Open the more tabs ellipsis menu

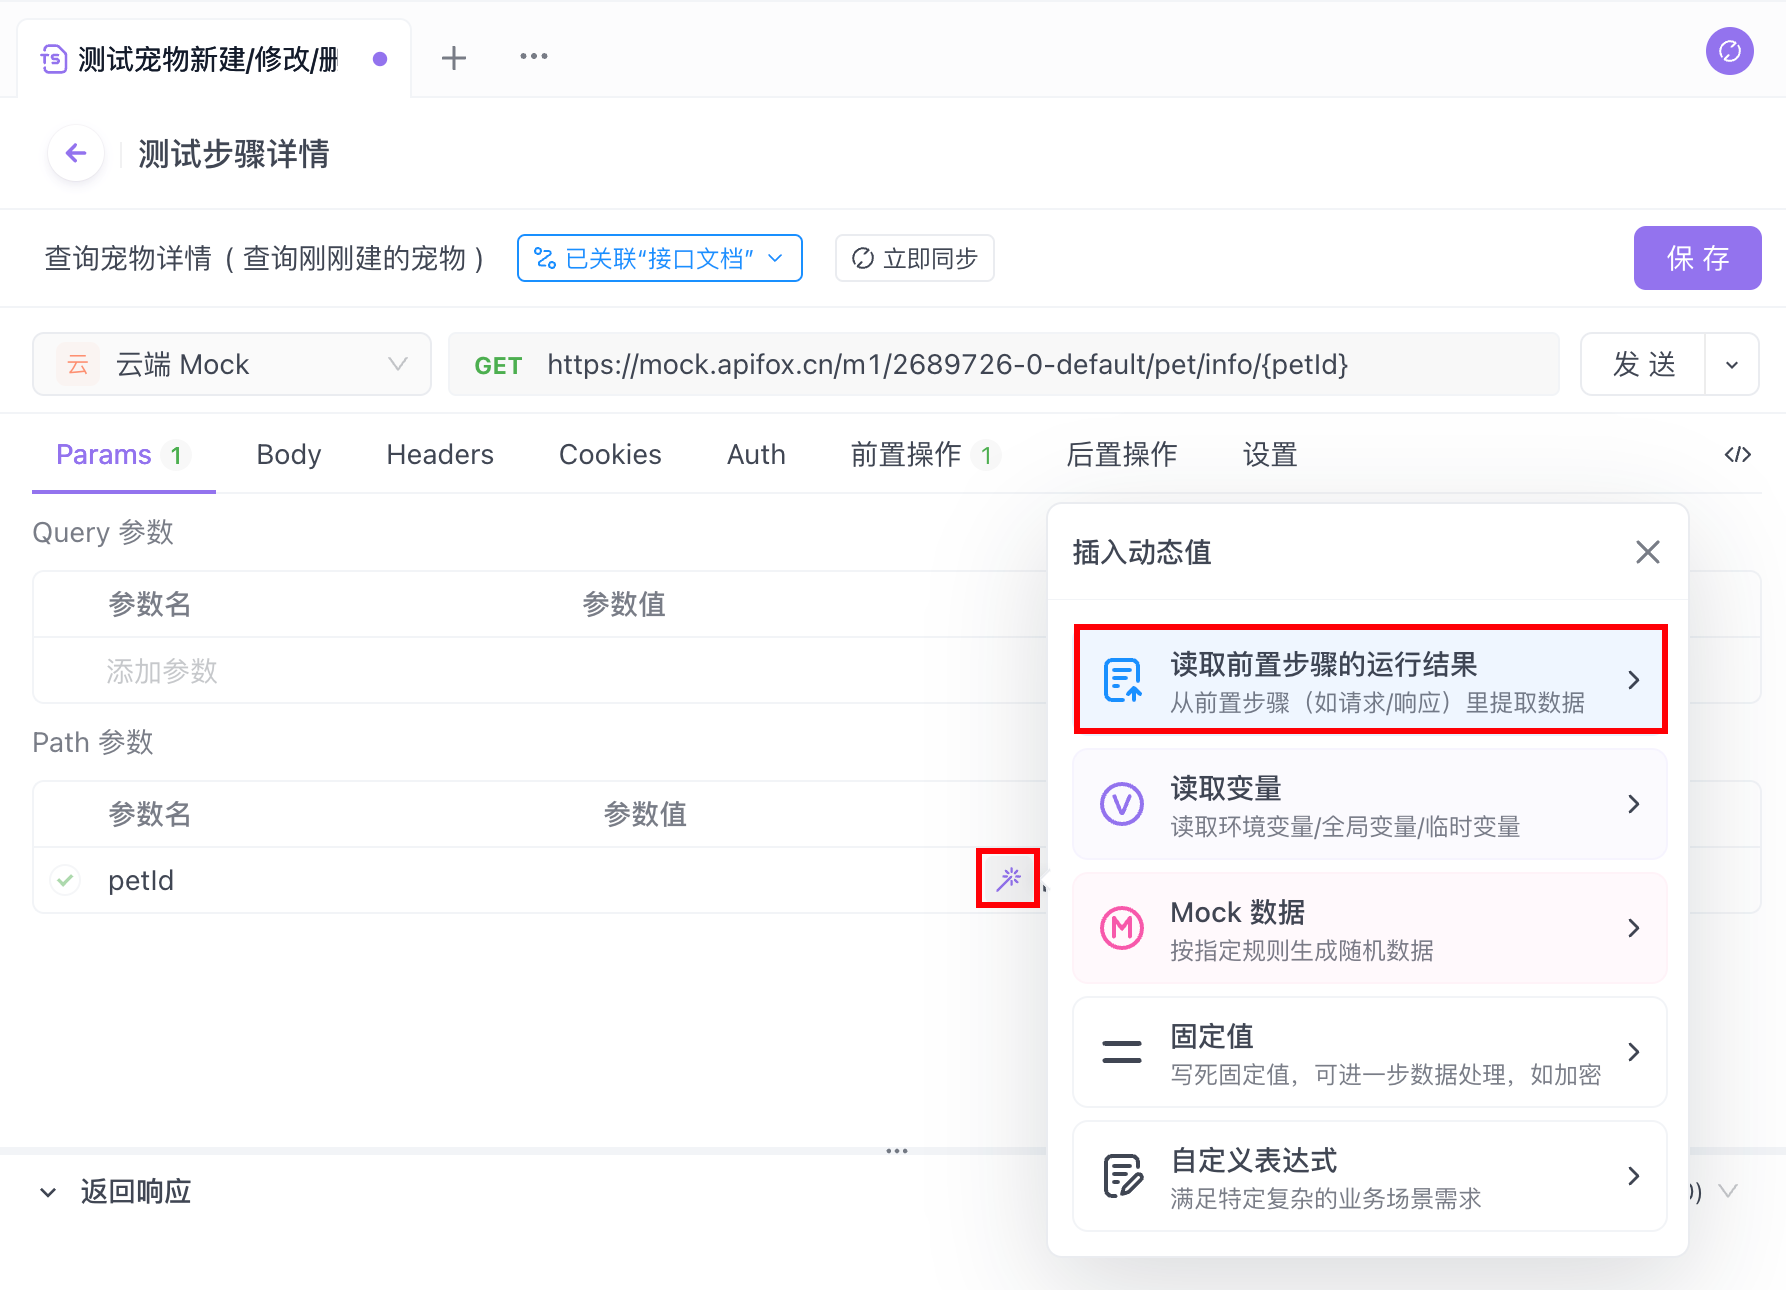533,57
